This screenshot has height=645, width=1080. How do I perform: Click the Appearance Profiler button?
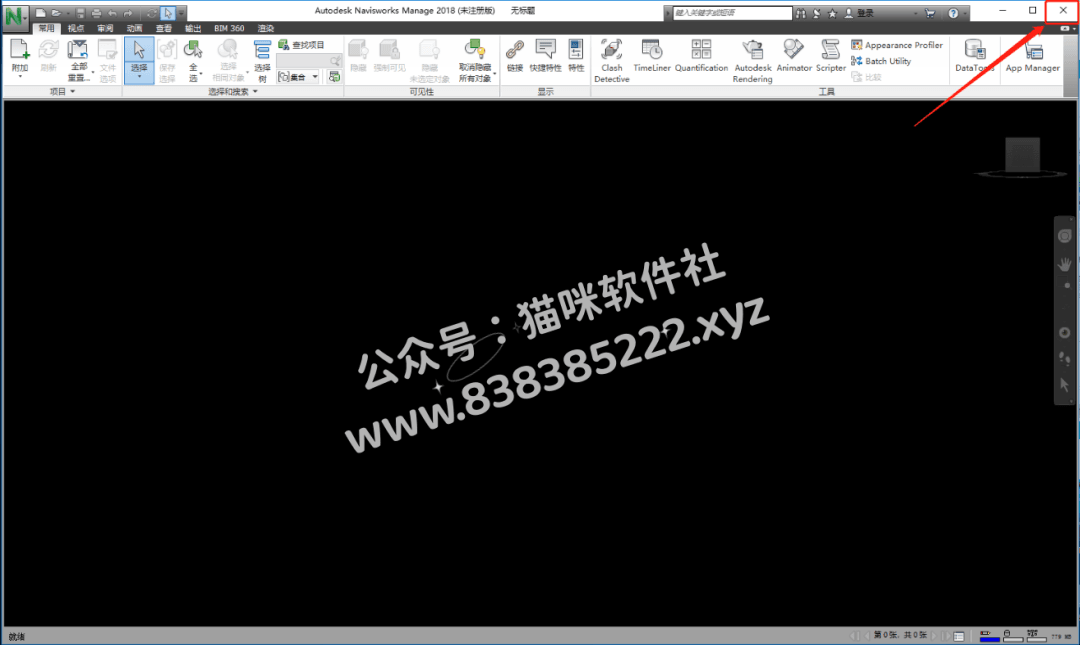click(x=897, y=45)
